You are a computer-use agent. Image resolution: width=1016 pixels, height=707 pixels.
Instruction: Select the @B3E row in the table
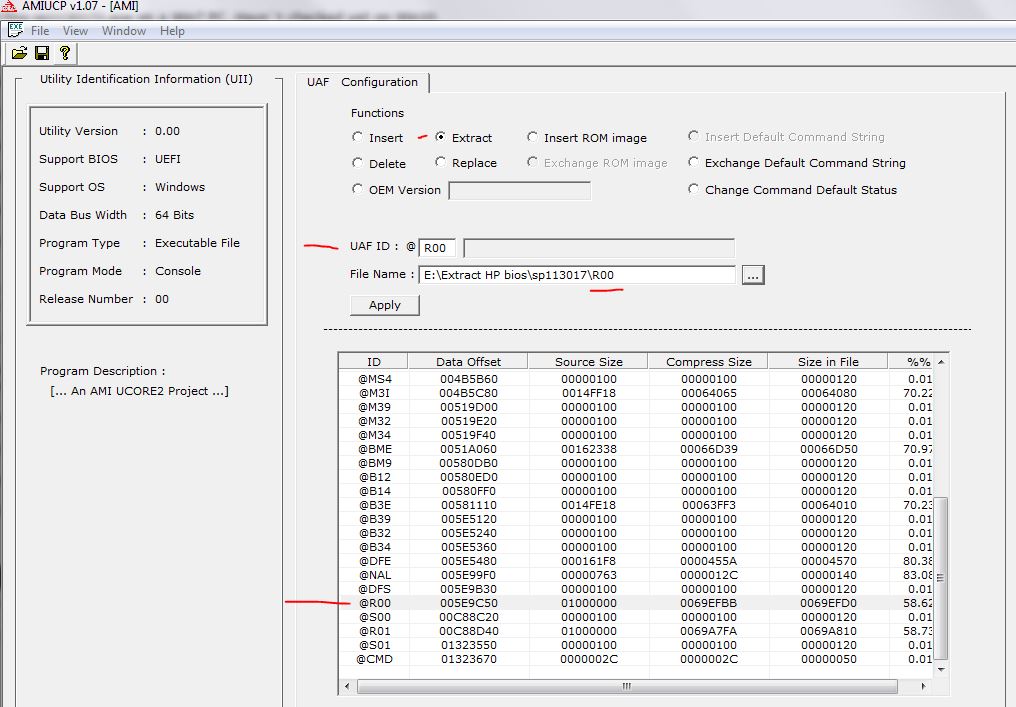click(636, 505)
